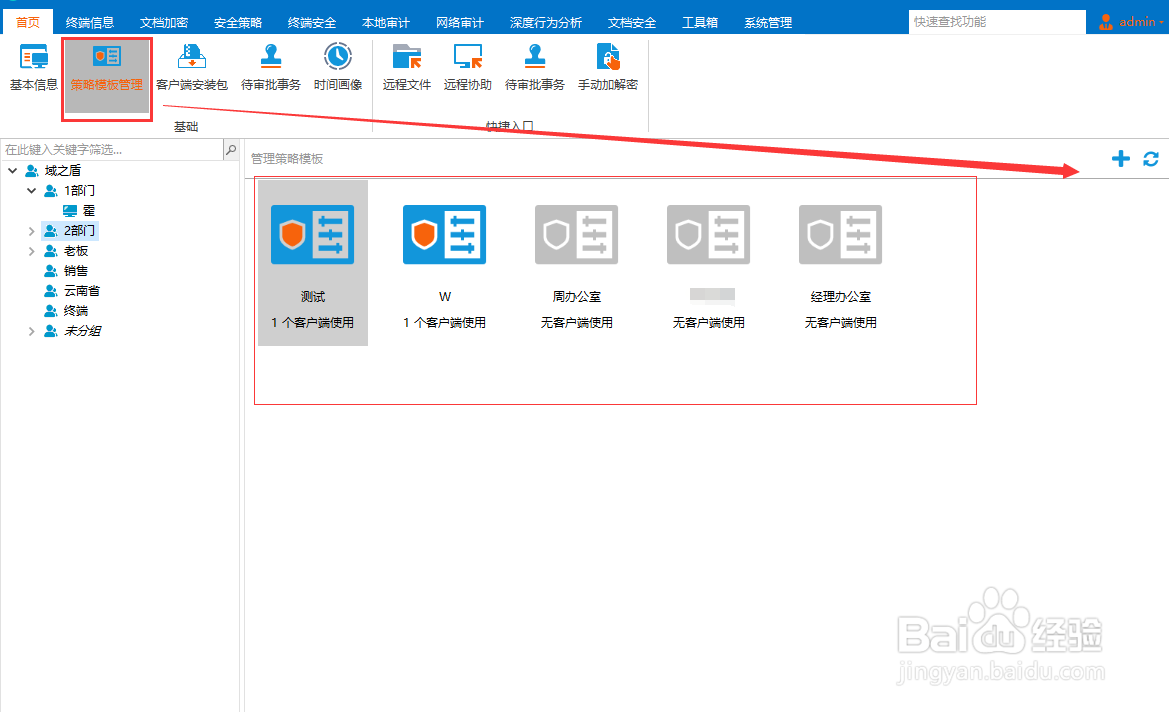The width and height of the screenshot is (1169, 712).
Task: Expand the 未分组 tree node
Action: coord(31,331)
